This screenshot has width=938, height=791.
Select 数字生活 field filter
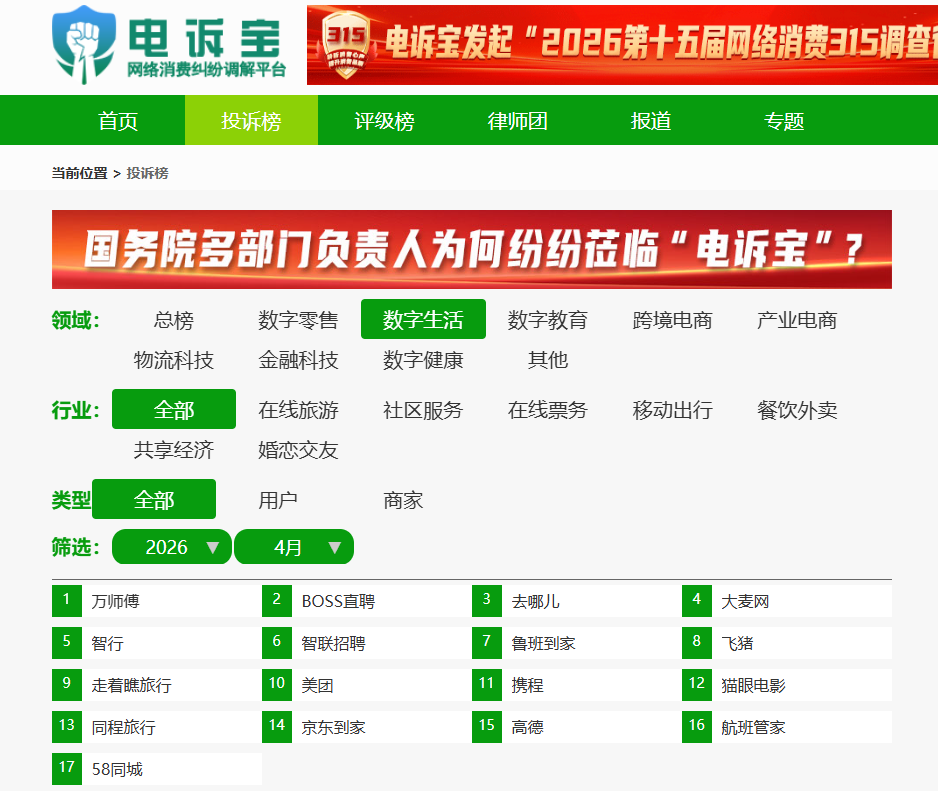point(423,320)
